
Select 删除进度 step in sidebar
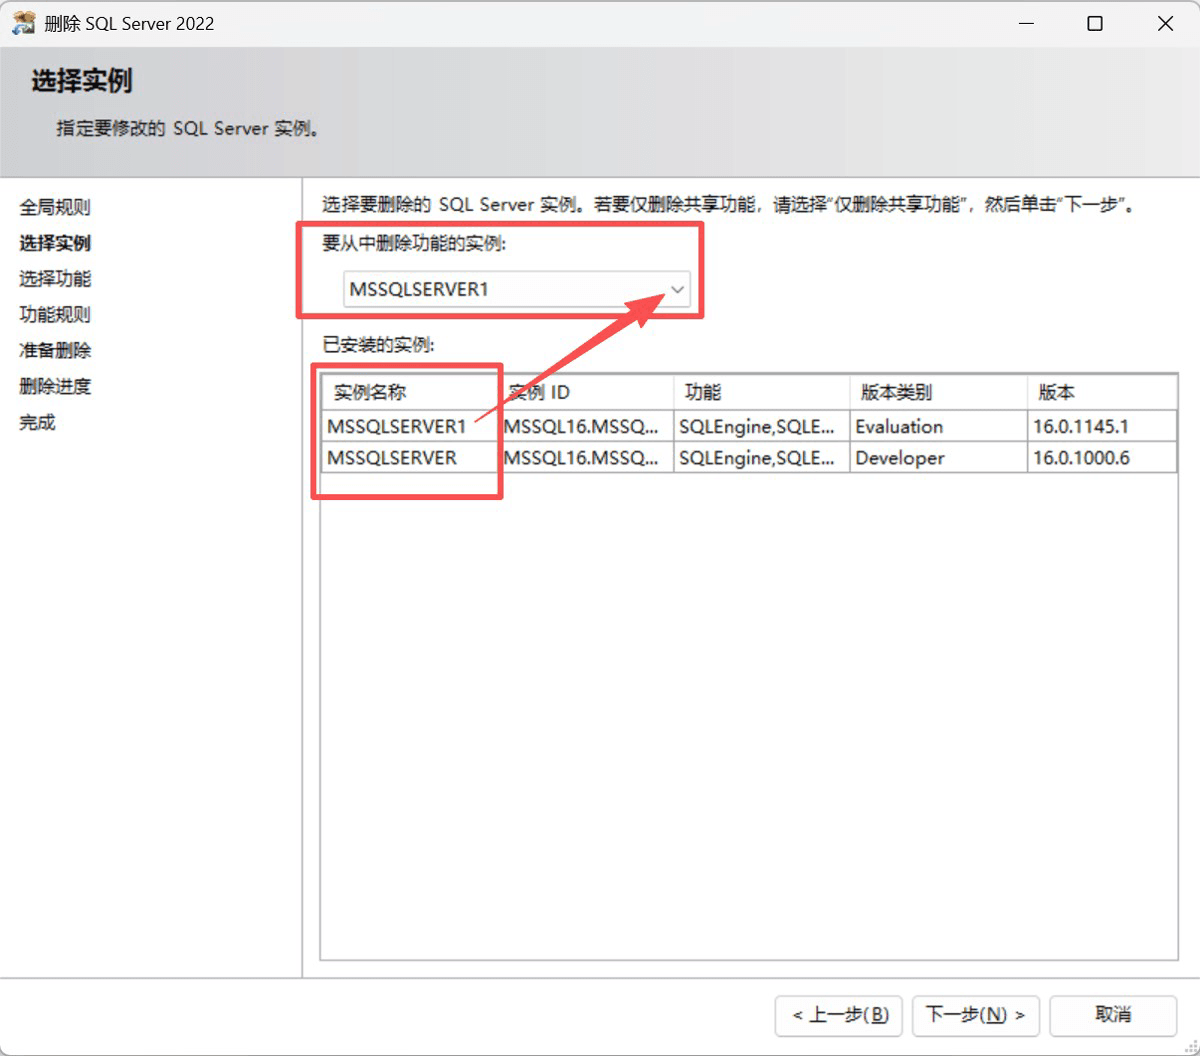55,386
